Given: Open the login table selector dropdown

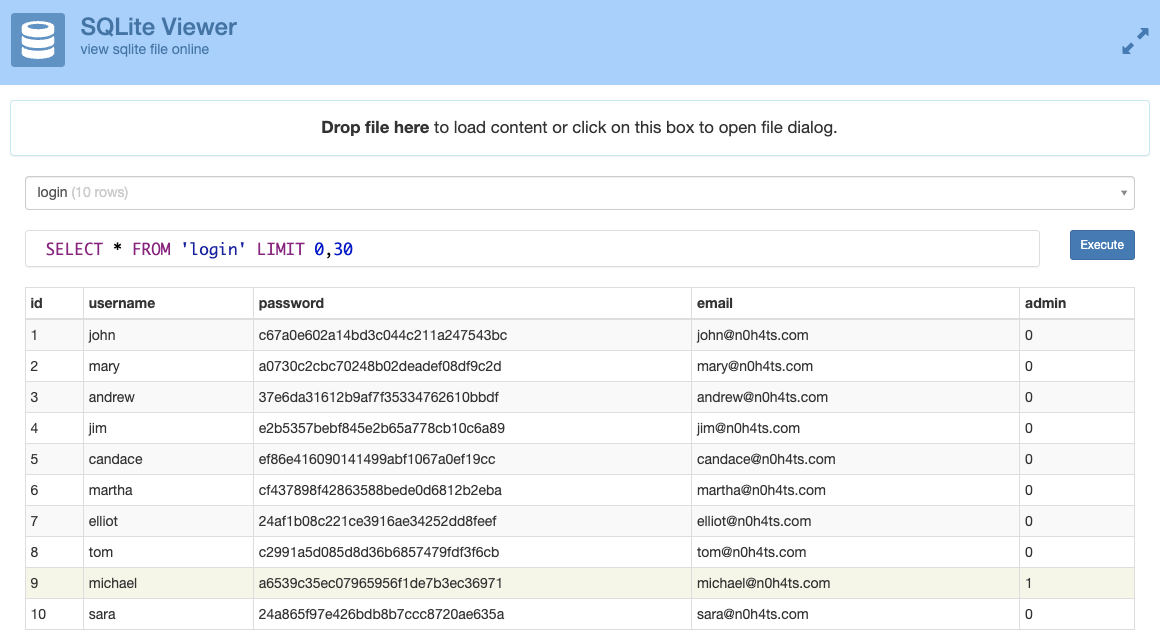Looking at the screenshot, I should (579, 193).
